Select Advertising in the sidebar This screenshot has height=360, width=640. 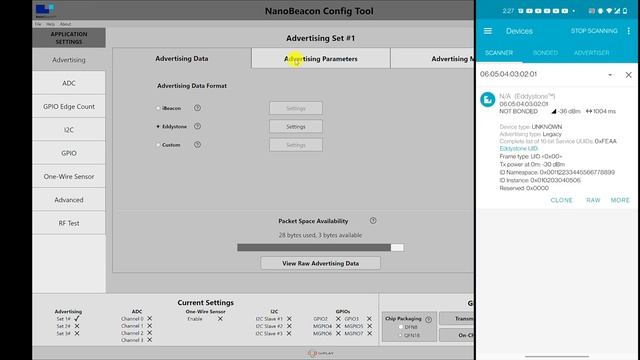(x=69, y=60)
